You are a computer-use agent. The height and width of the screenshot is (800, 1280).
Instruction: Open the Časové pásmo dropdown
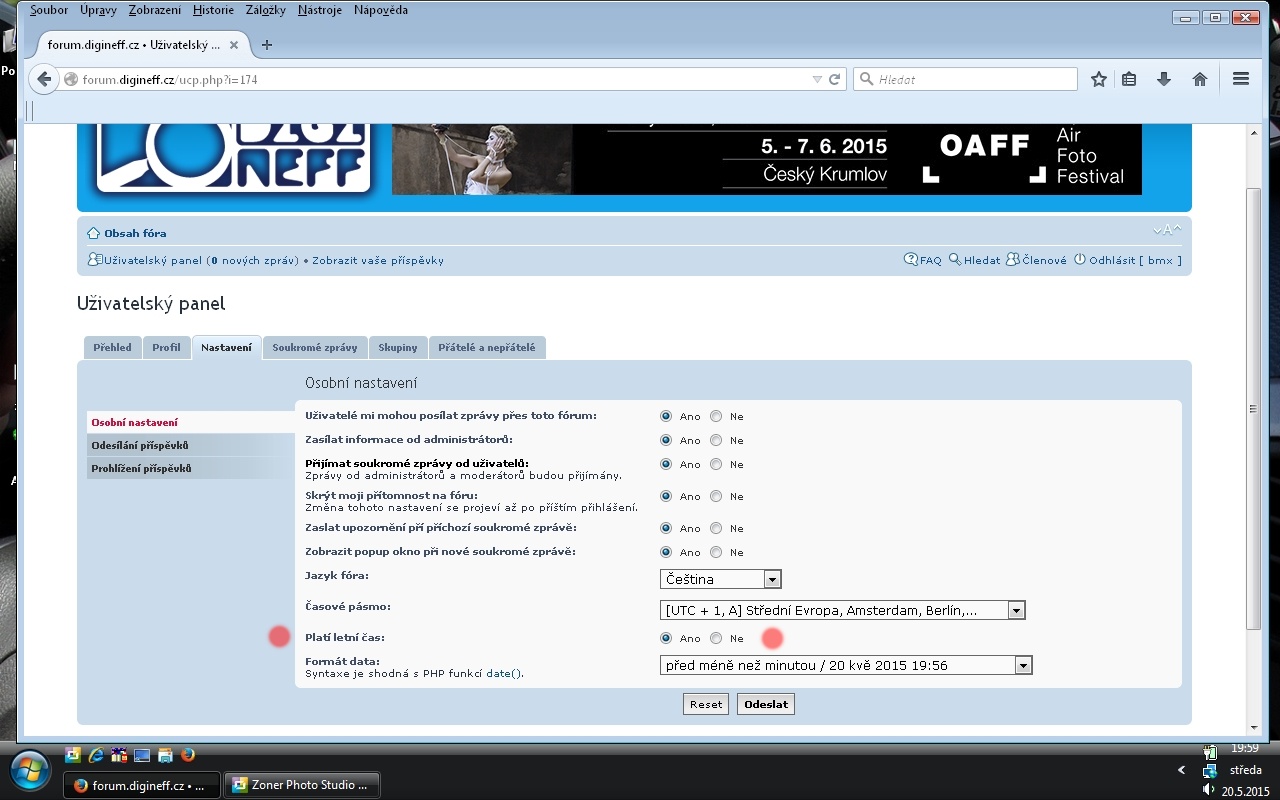[x=1016, y=611]
